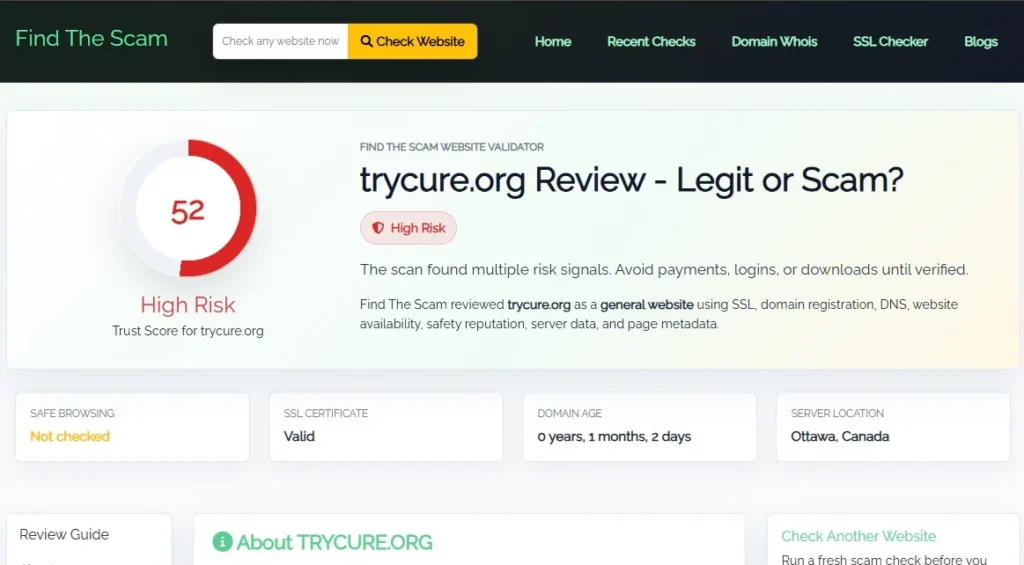Click the 'SSL CERTIFICATE' card label
This screenshot has height=565, width=1024.
326,413
